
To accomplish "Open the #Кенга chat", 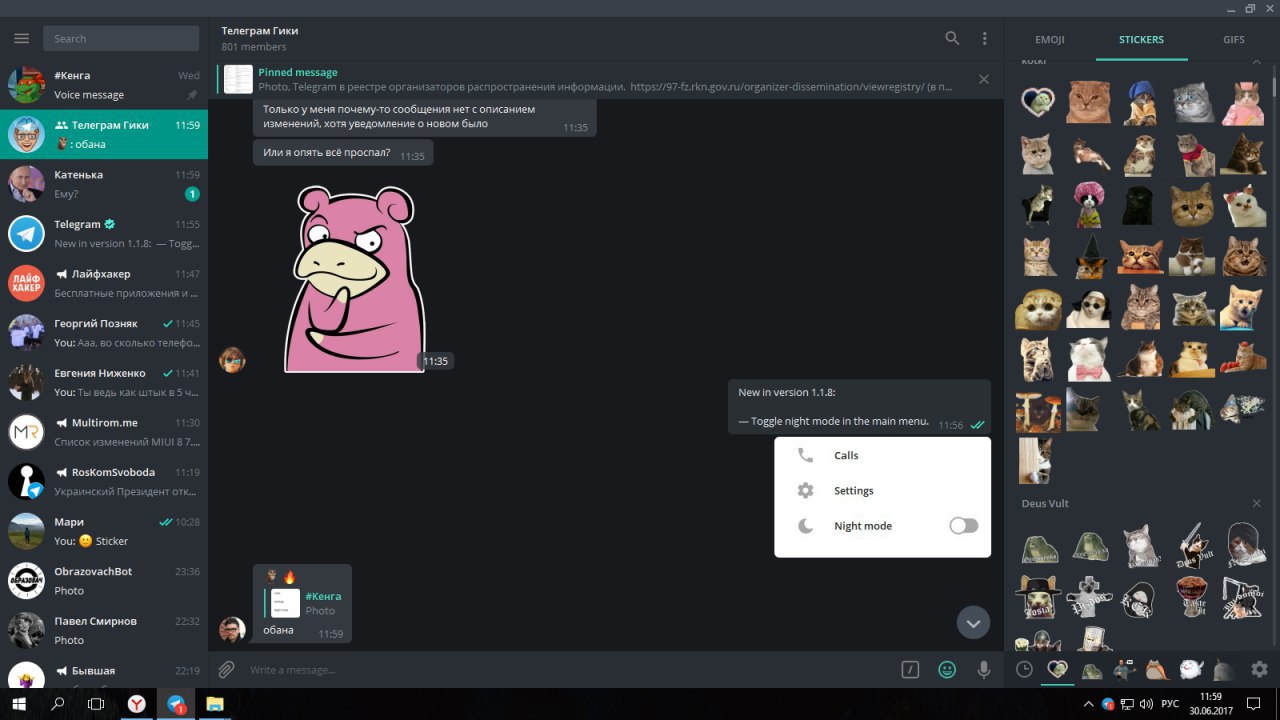I will click(x=104, y=85).
